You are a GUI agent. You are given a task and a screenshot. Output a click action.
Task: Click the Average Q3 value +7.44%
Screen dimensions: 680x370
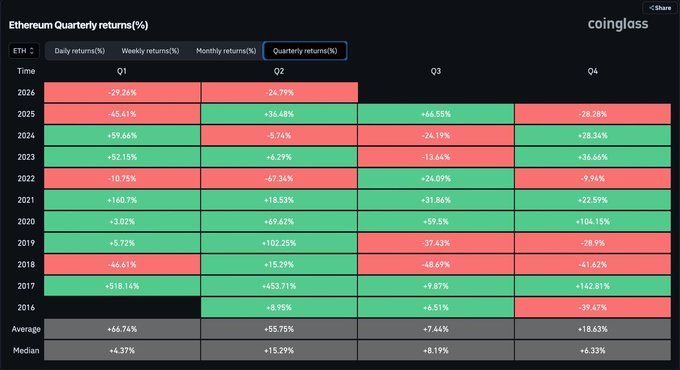[436, 329]
